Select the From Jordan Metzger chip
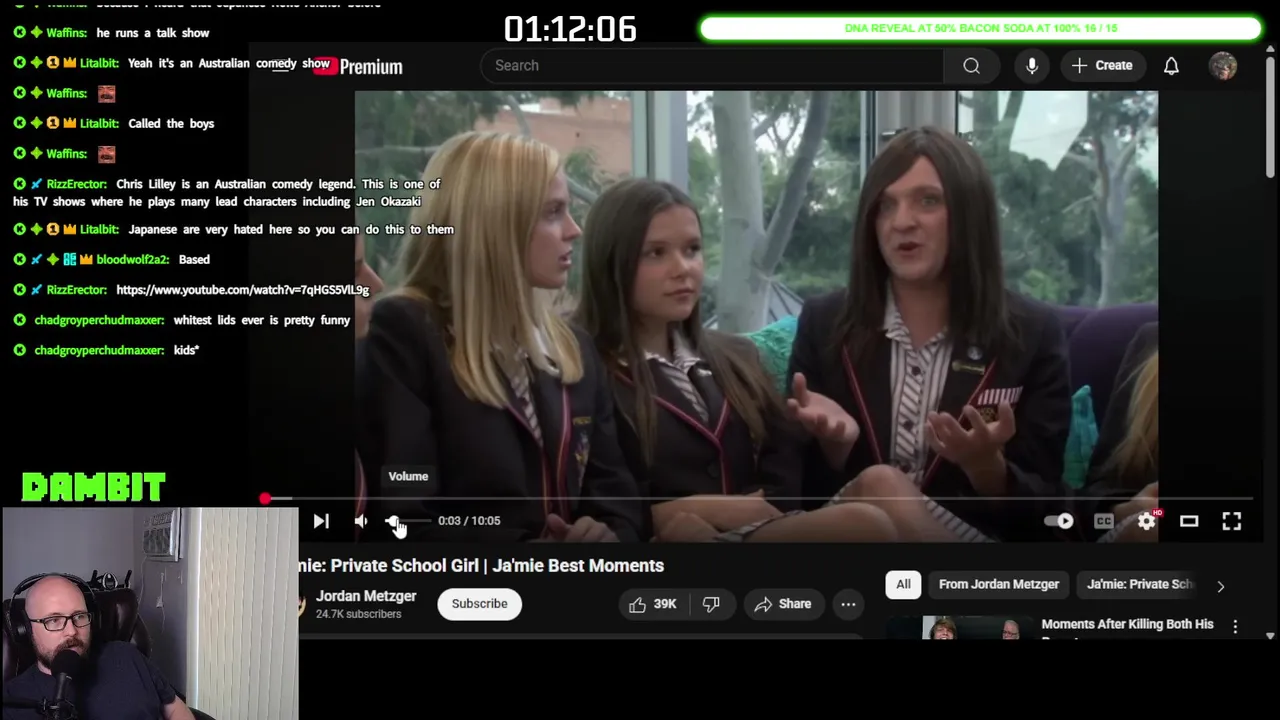The height and width of the screenshot is (720, 1280). 999,584
